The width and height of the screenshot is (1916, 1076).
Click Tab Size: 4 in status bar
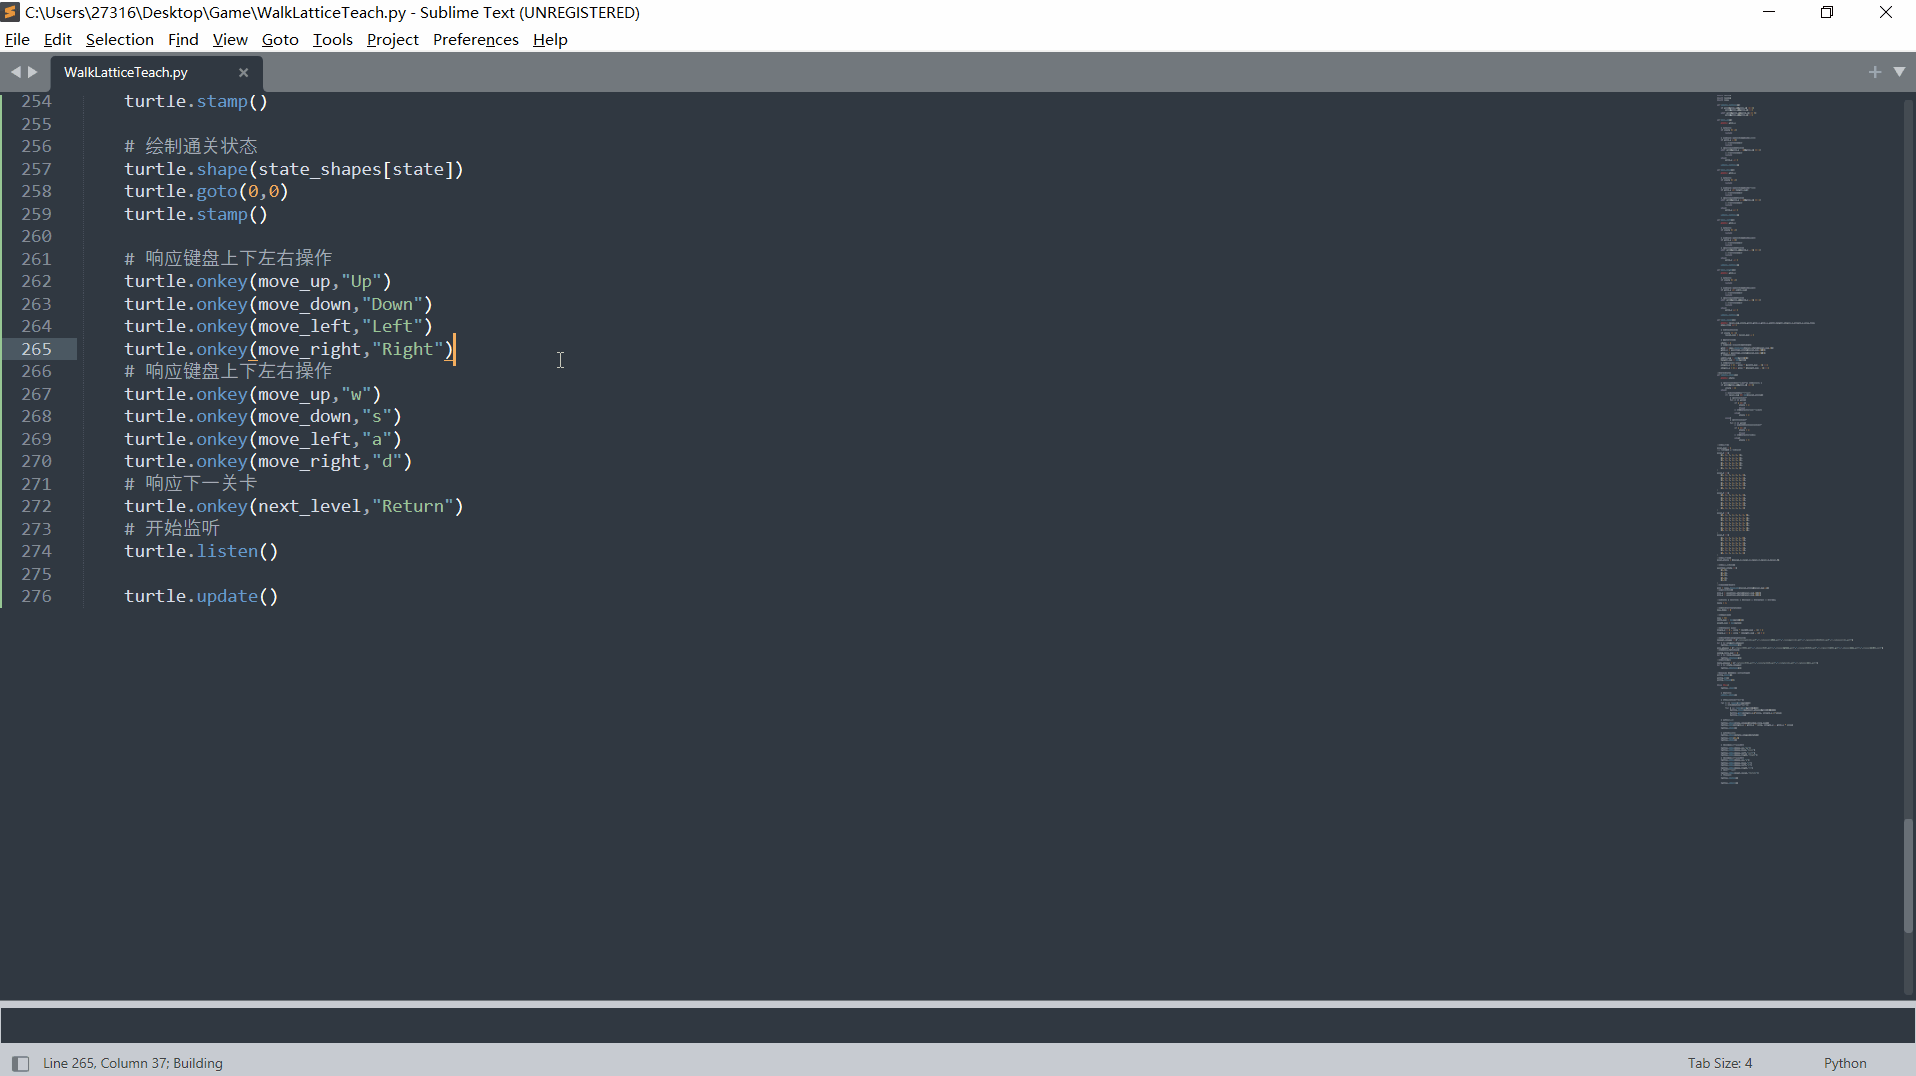pyautogui.click(x=1720, y=1063)
